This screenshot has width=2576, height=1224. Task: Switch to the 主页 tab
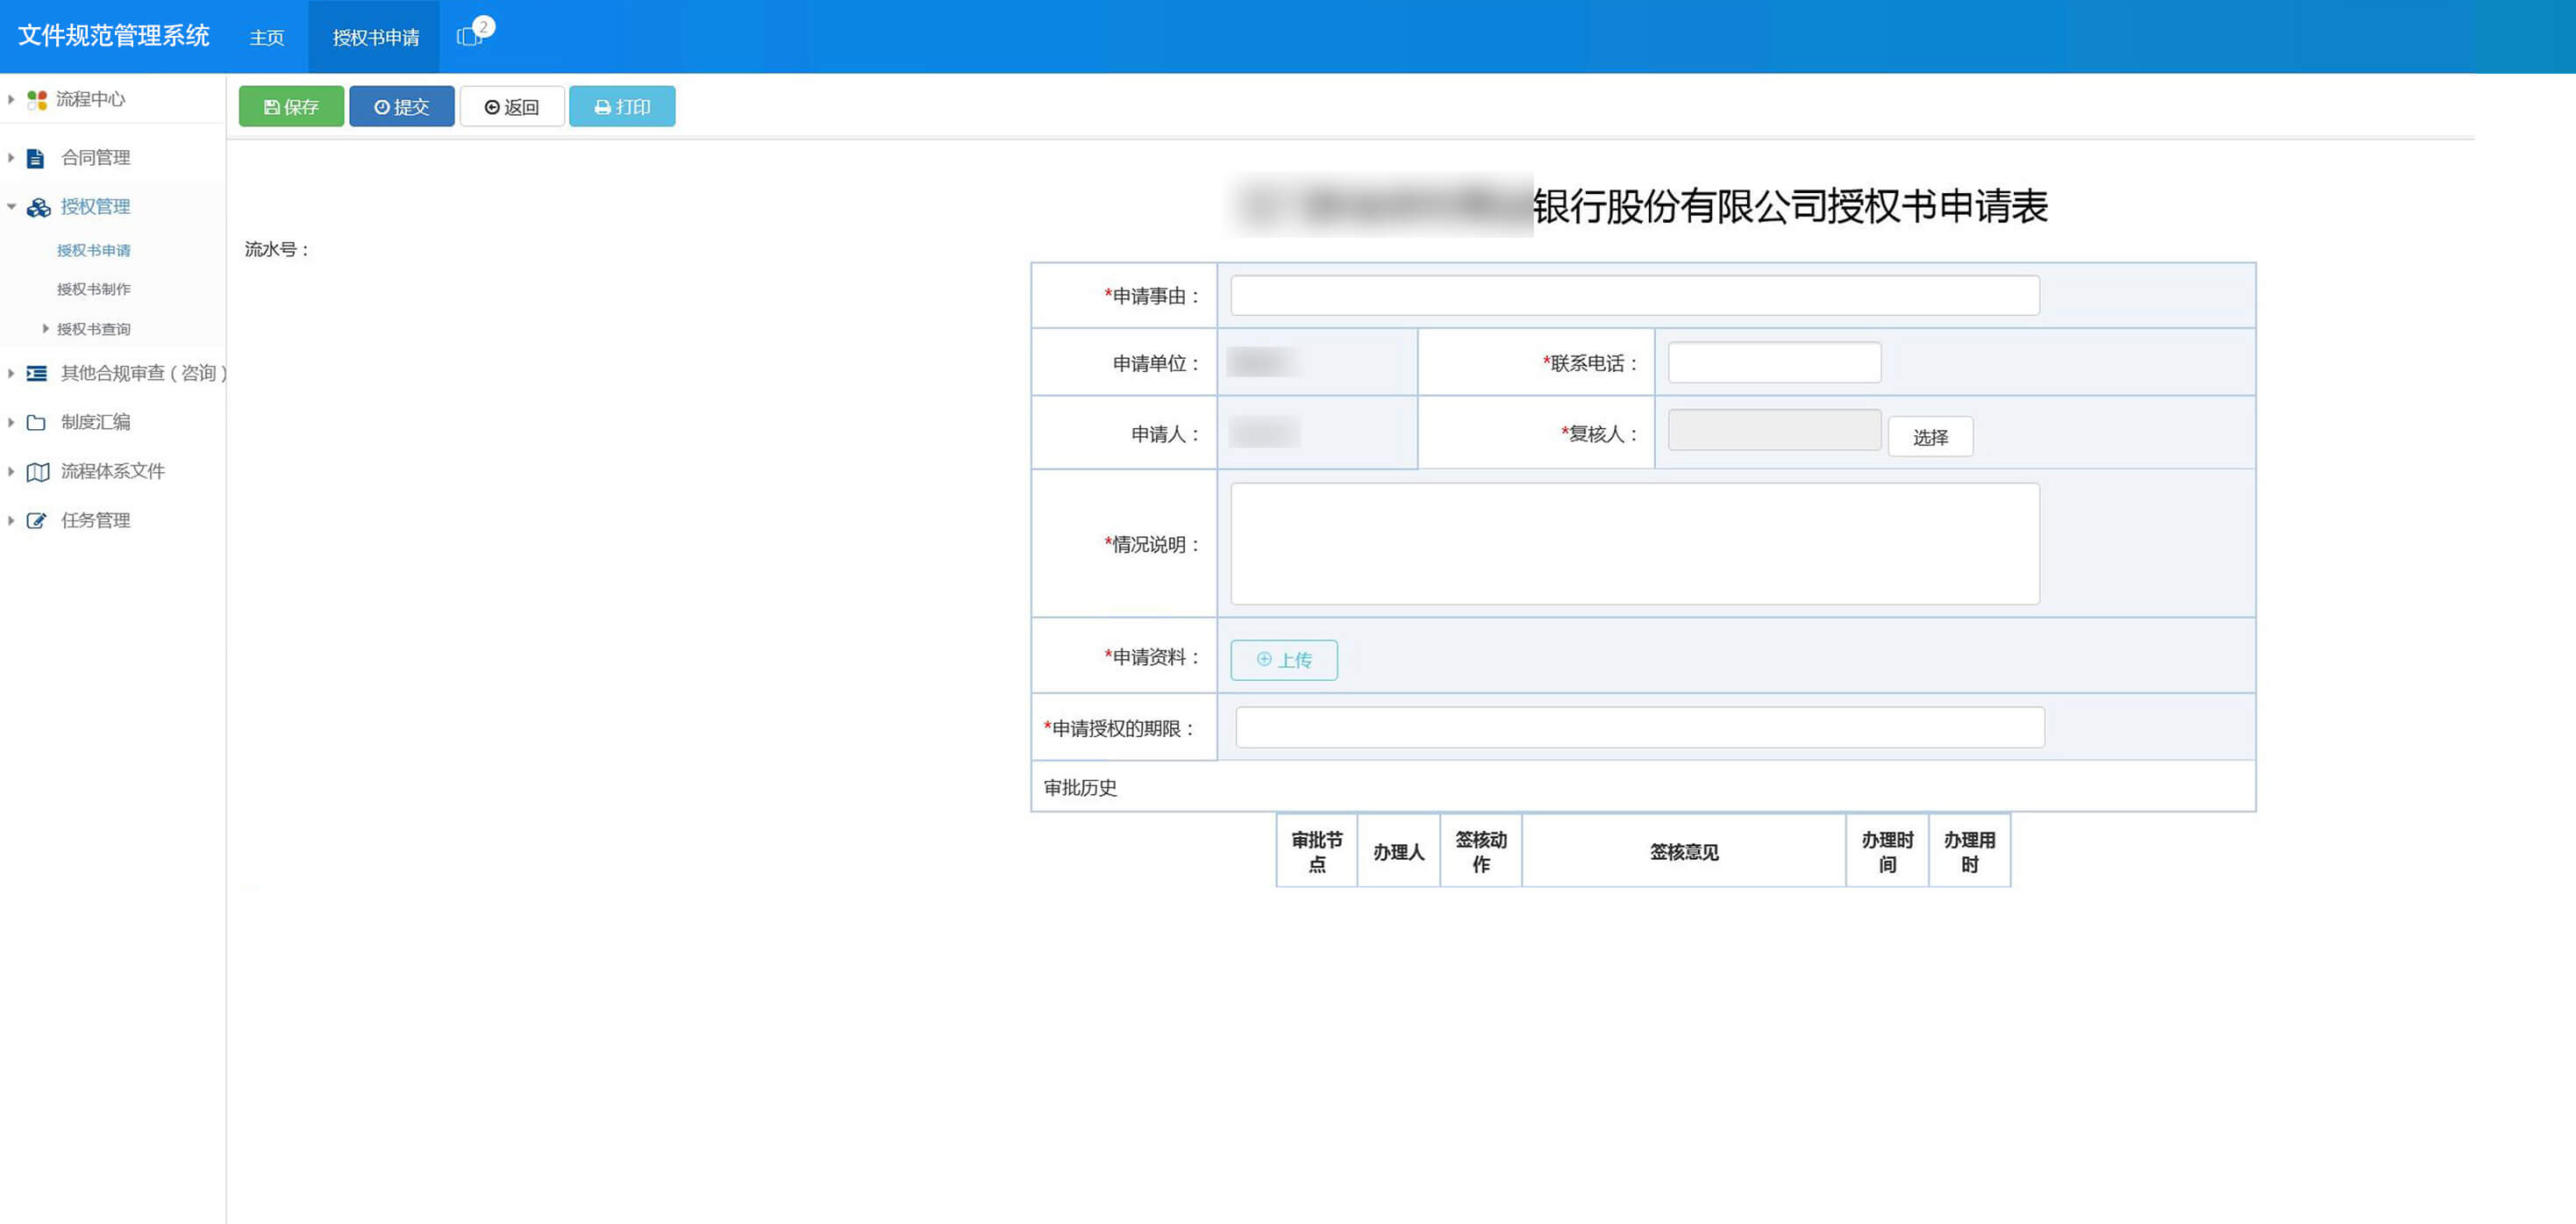click(x=267, y=37)
